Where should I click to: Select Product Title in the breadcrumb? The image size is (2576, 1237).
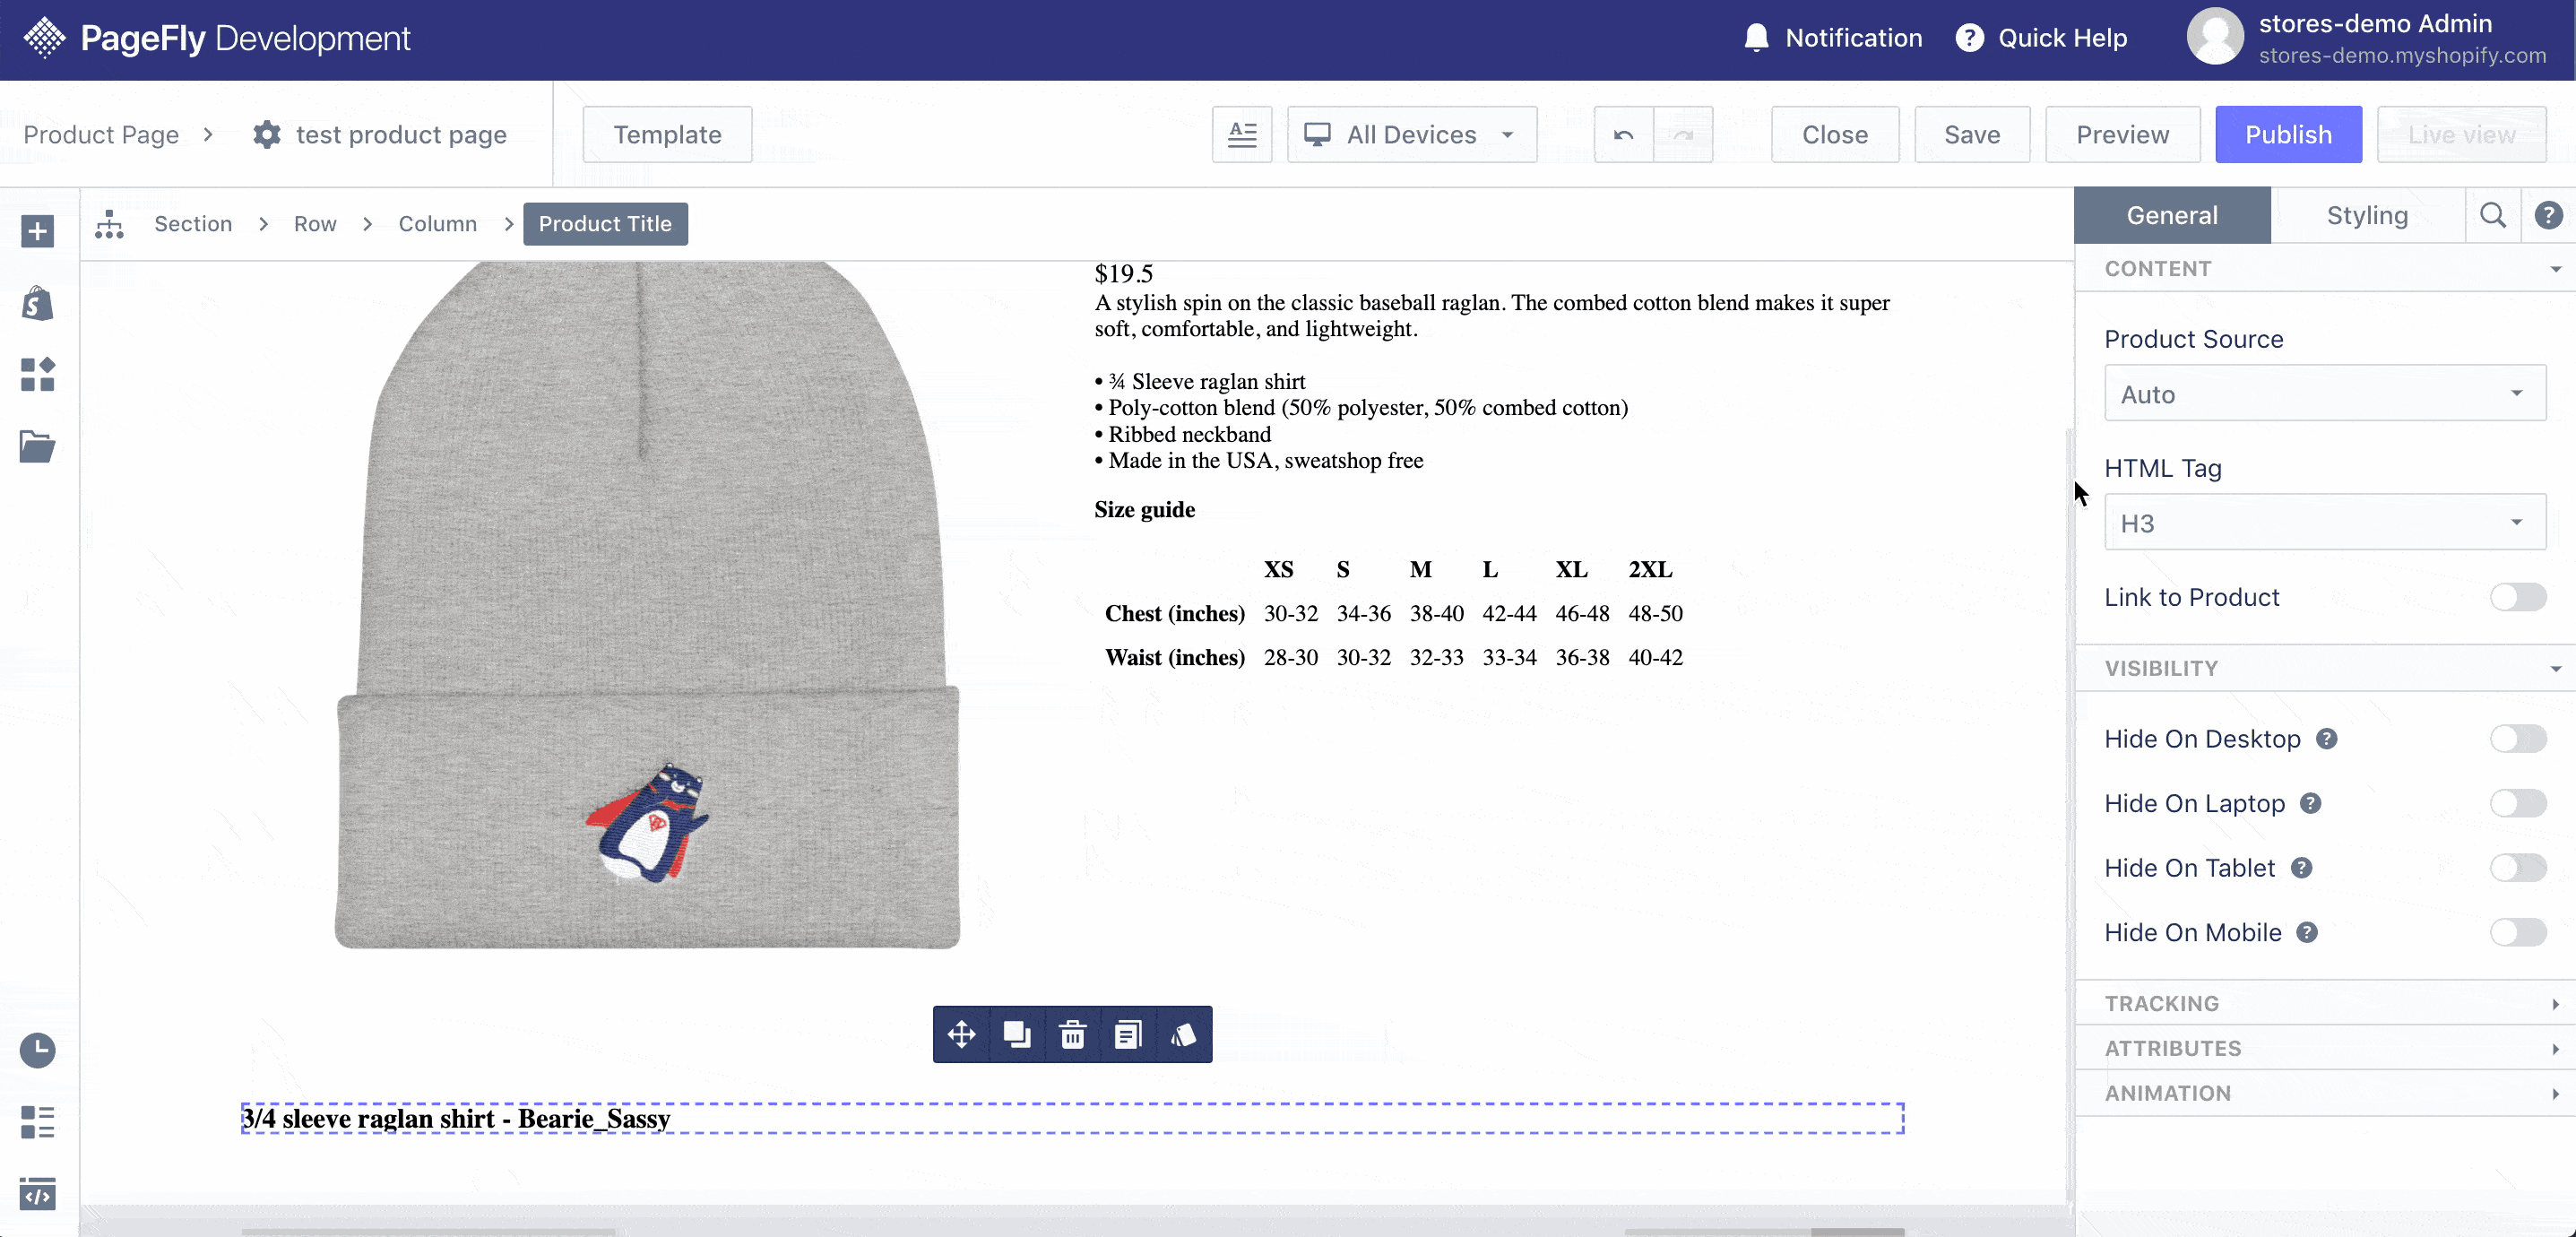[605, 224]
